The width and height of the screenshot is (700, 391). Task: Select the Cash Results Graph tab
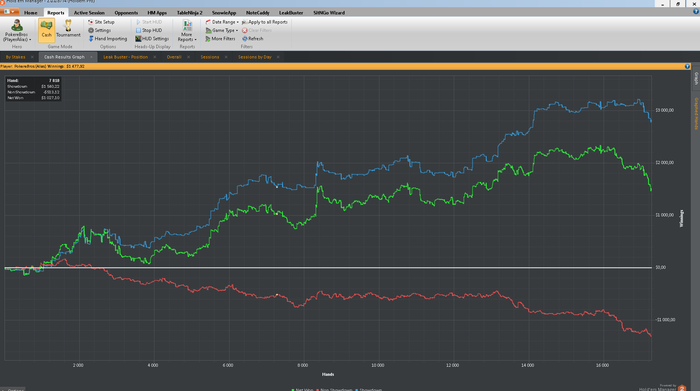pyautogui.click(x=64, y=57)
